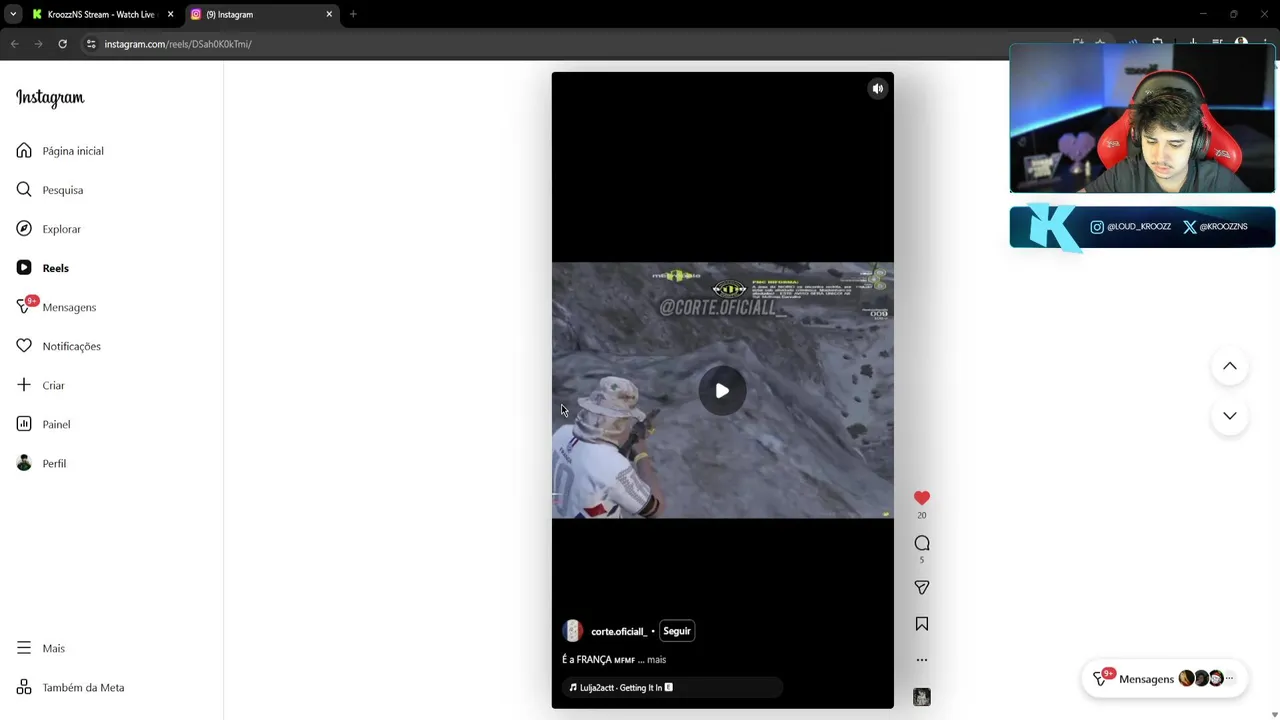This screenshot has height=720, width=1280.
Task: Open tab search dropdown arrow
Action: pyautogui.click(x=13, y=14)
